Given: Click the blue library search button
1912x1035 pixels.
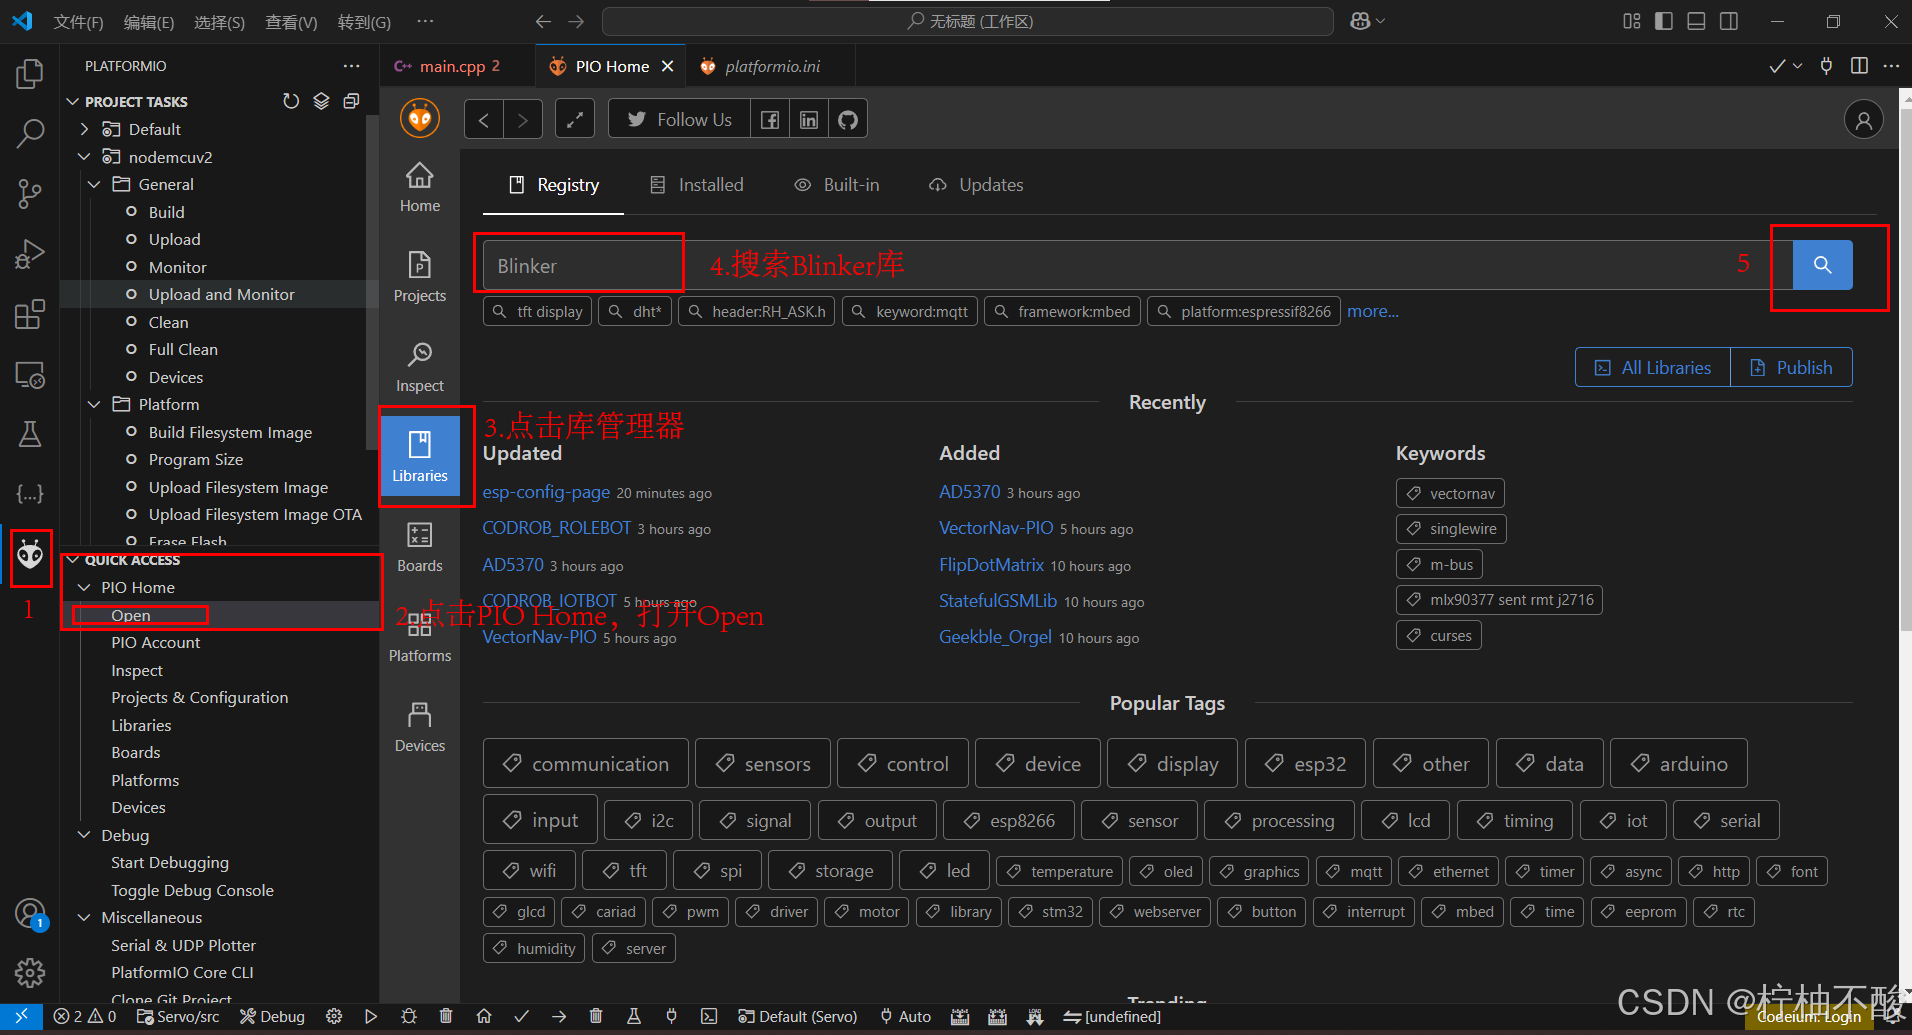Looking at the screenshot, I should [x=1822, y=265].
